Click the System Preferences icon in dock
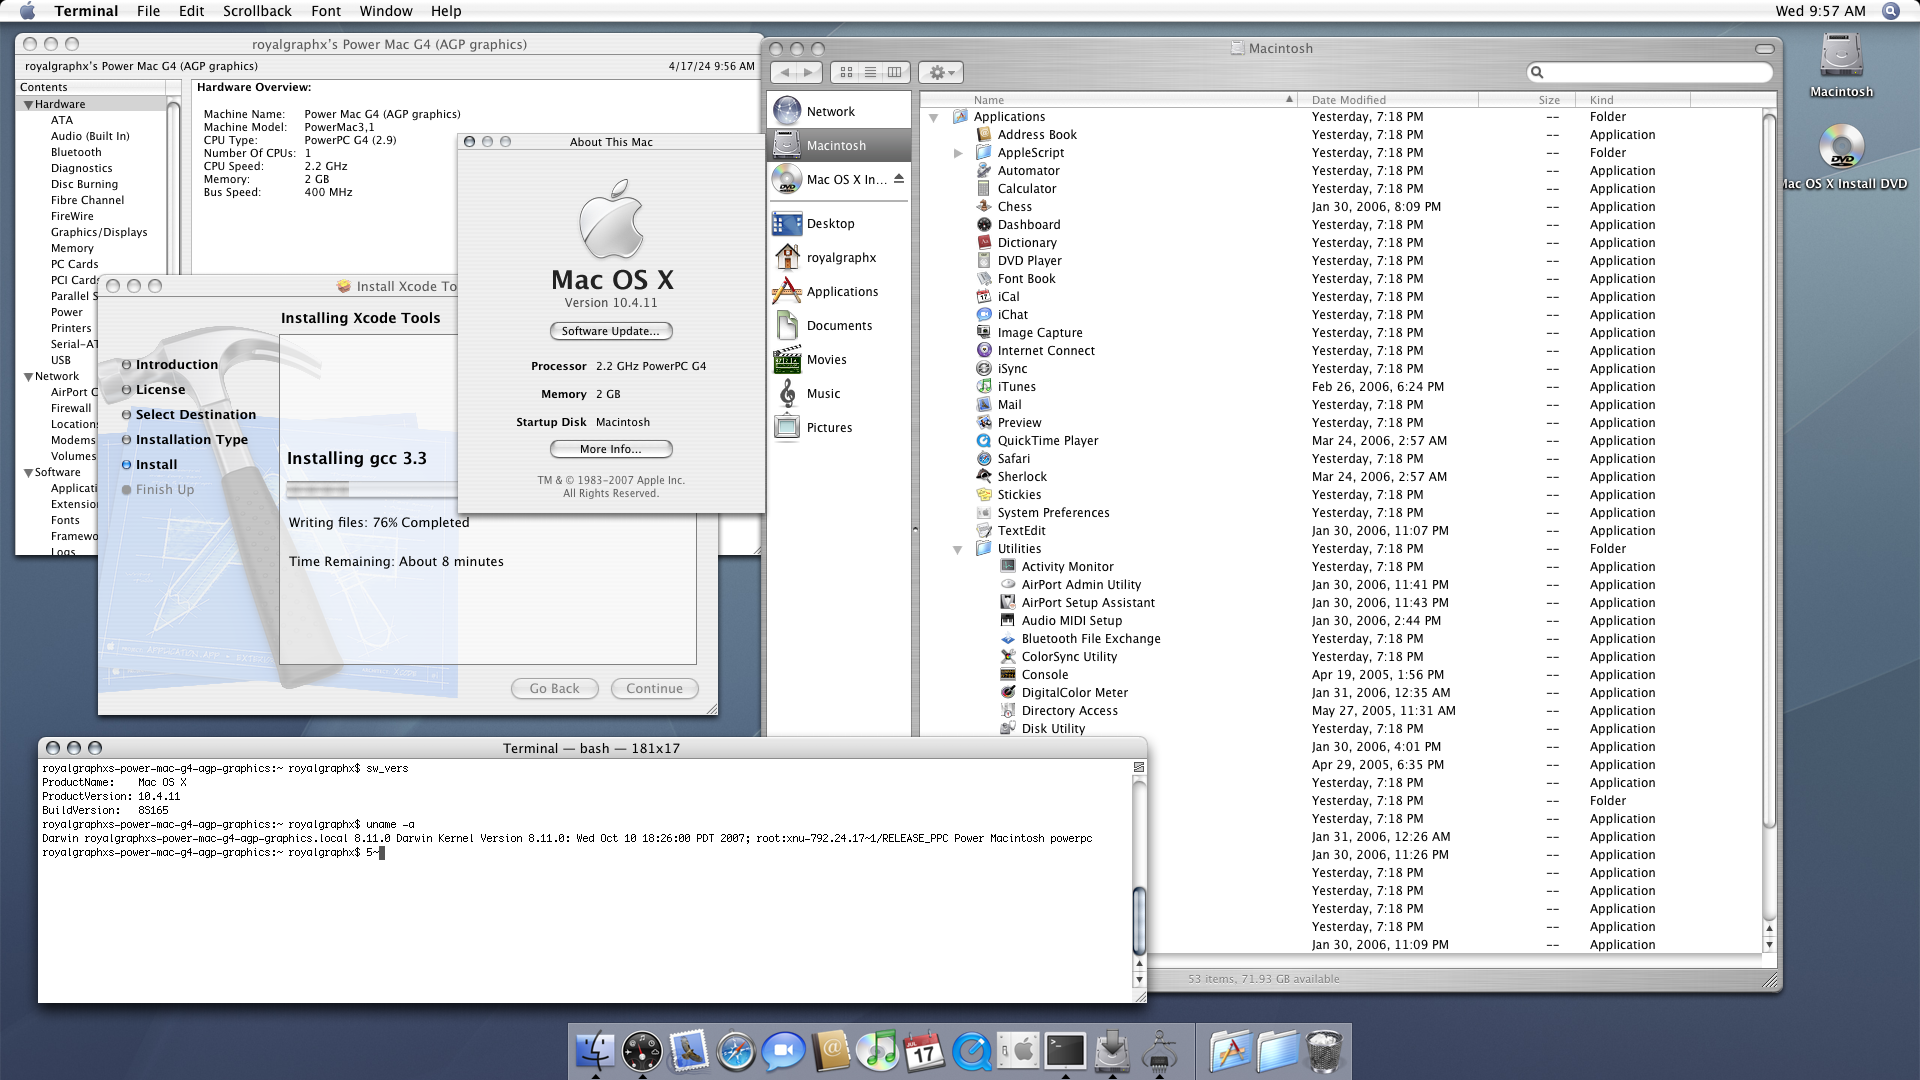1920x1080 pixels. pos(1022,1051)
